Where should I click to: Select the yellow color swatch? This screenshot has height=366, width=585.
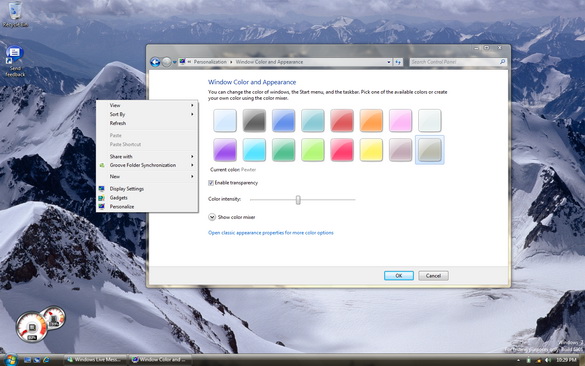(x=371, y=150)
